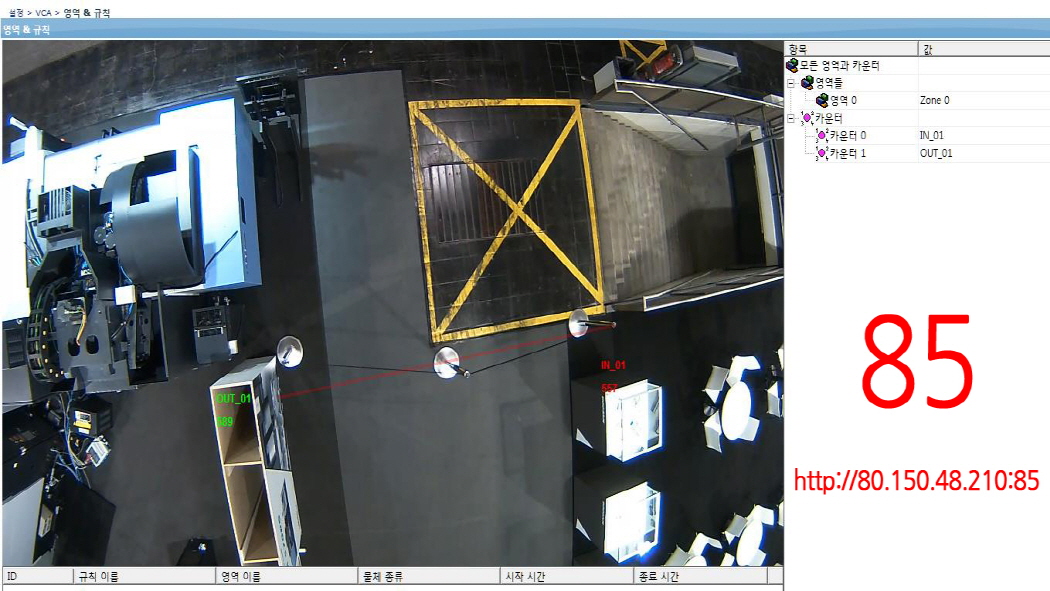
Task: Click the 영역들 zones group icon
Action: (x=808, y=83)
